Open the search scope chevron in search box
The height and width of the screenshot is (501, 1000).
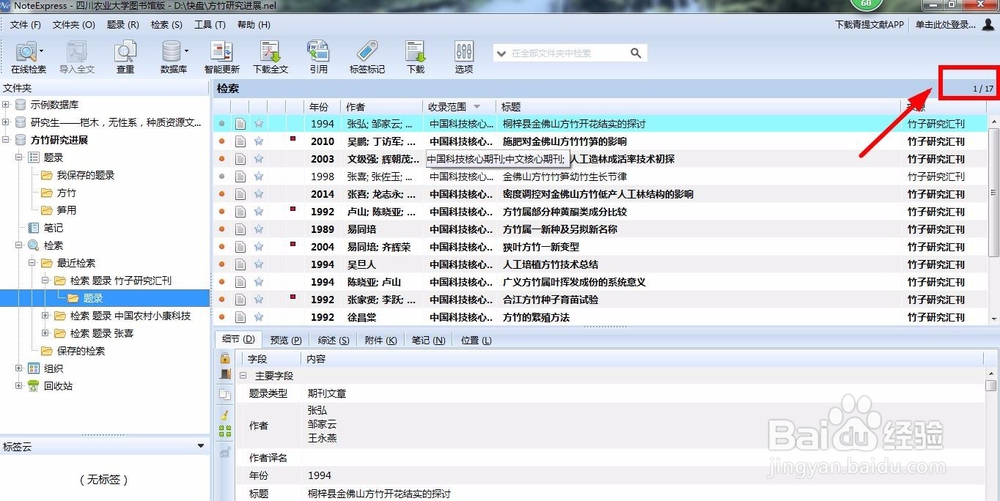[x=501, y=54]
